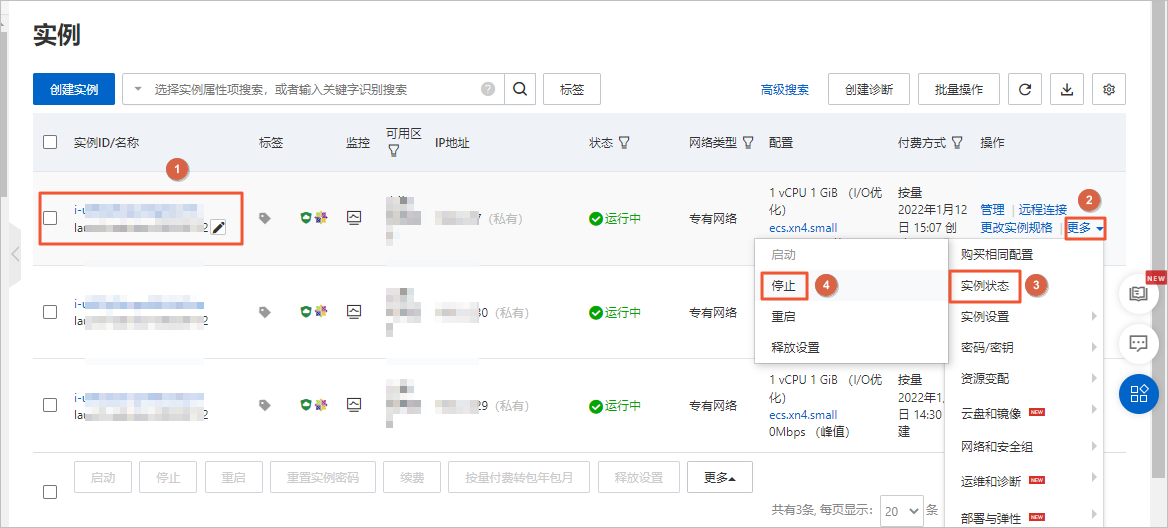
Task: Click filter icon under 可用区 column header
Action: (x=393, y=150)
